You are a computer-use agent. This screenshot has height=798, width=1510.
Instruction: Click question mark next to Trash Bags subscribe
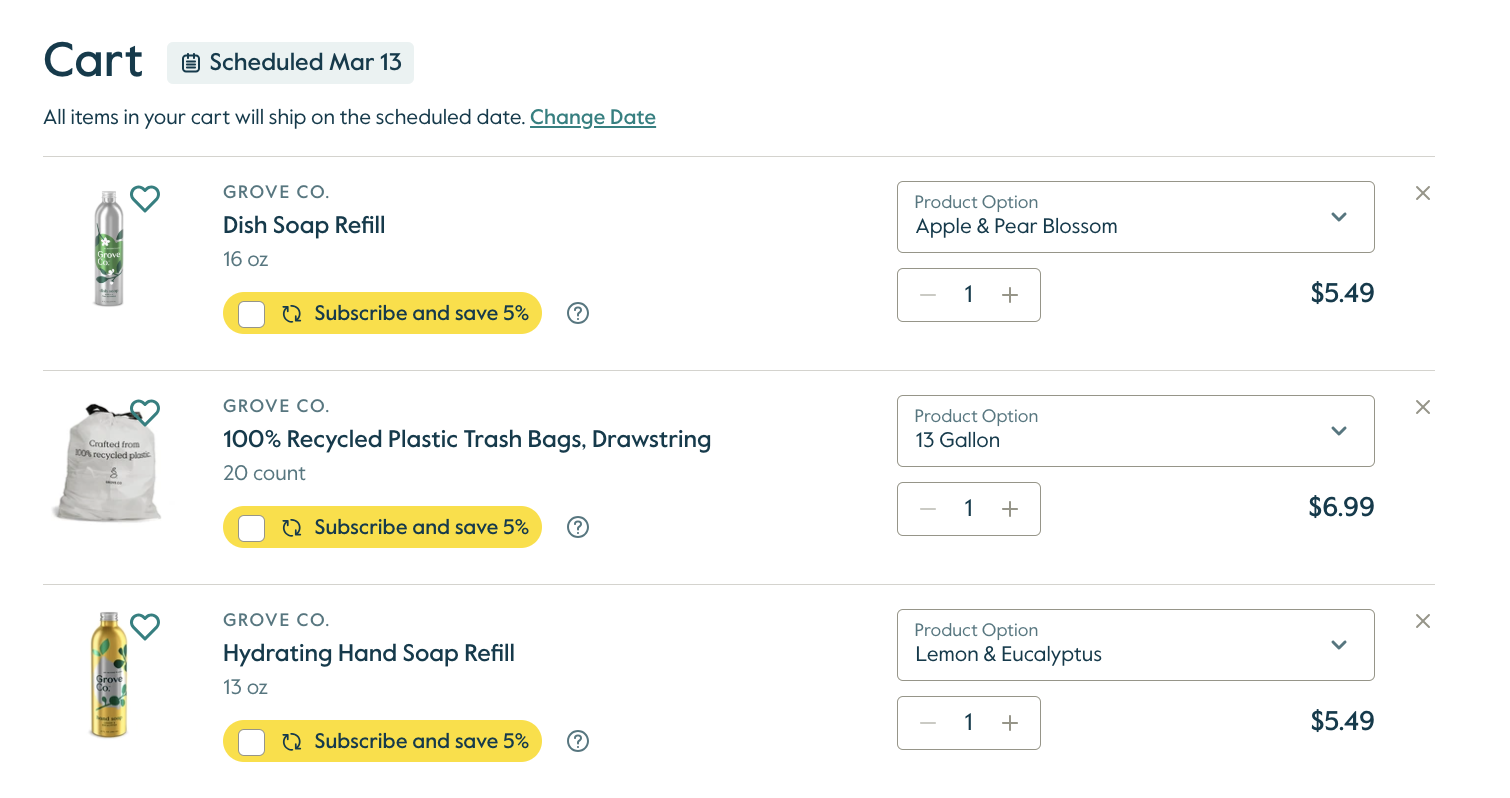[x=578, y=527]
